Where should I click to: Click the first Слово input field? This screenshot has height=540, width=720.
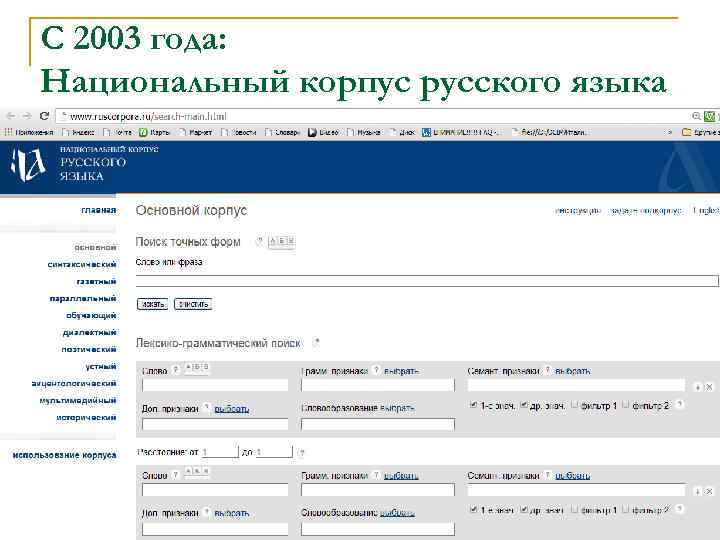coord(215,385)
